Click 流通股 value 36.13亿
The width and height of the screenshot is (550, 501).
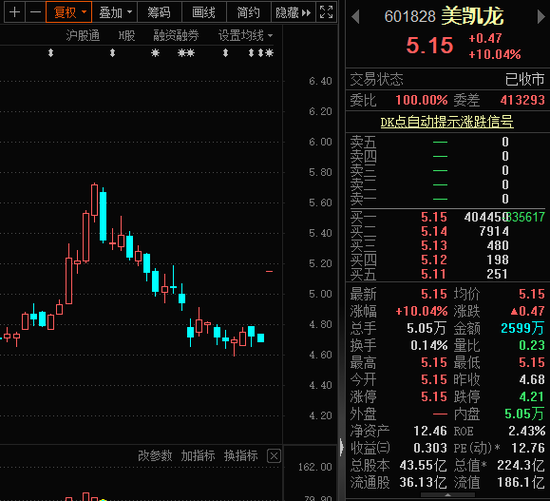point(423,482)
